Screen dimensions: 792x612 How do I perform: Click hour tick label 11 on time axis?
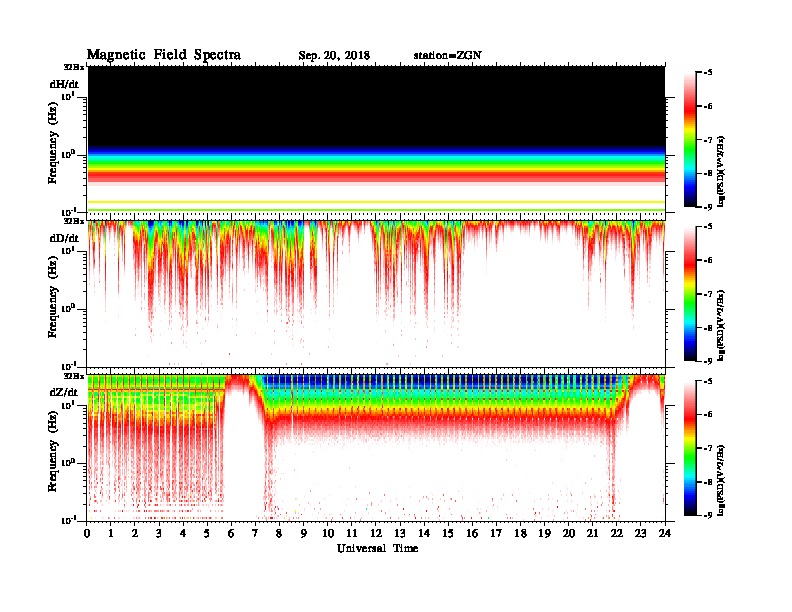[352, 533]
